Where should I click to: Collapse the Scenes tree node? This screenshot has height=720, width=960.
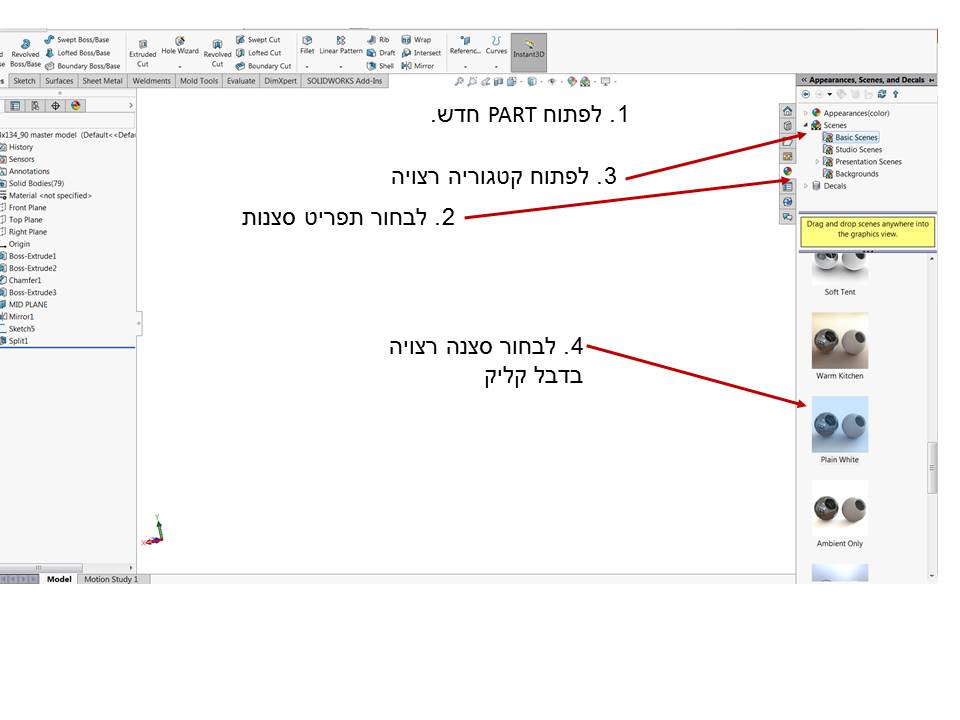coord(807,125)
